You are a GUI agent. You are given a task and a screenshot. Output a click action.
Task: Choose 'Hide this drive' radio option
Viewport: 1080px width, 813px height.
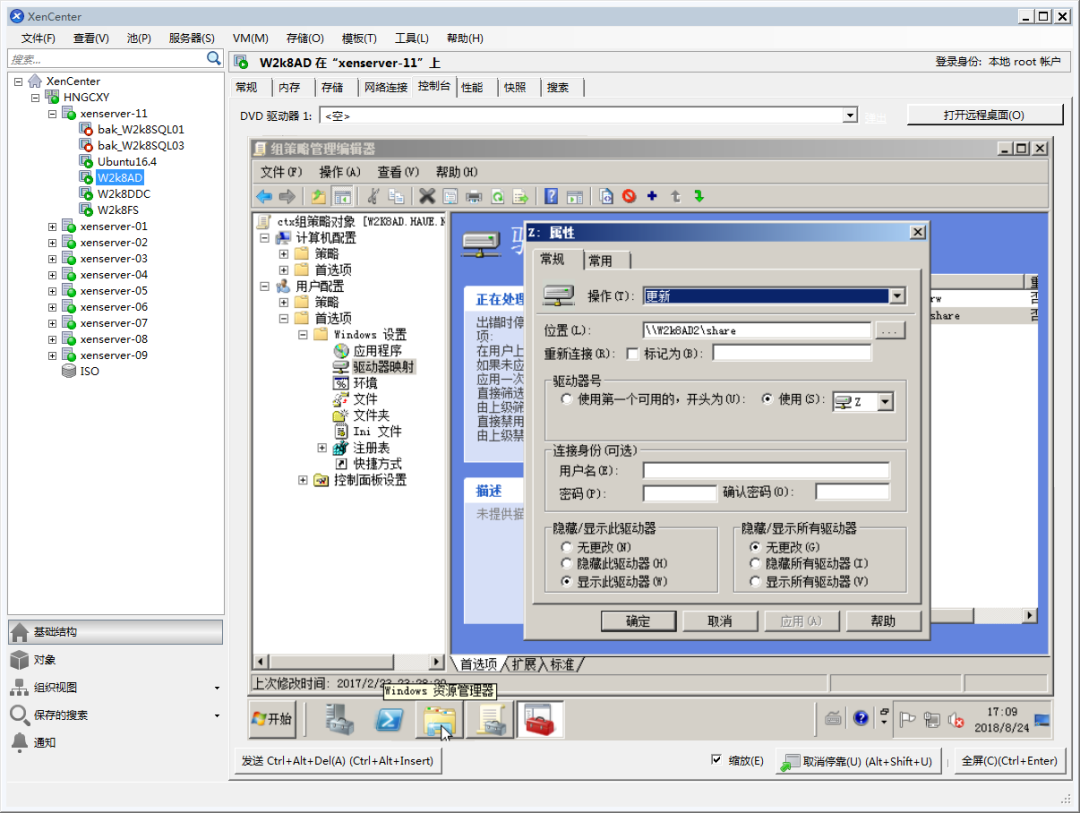tap(566, 564)
